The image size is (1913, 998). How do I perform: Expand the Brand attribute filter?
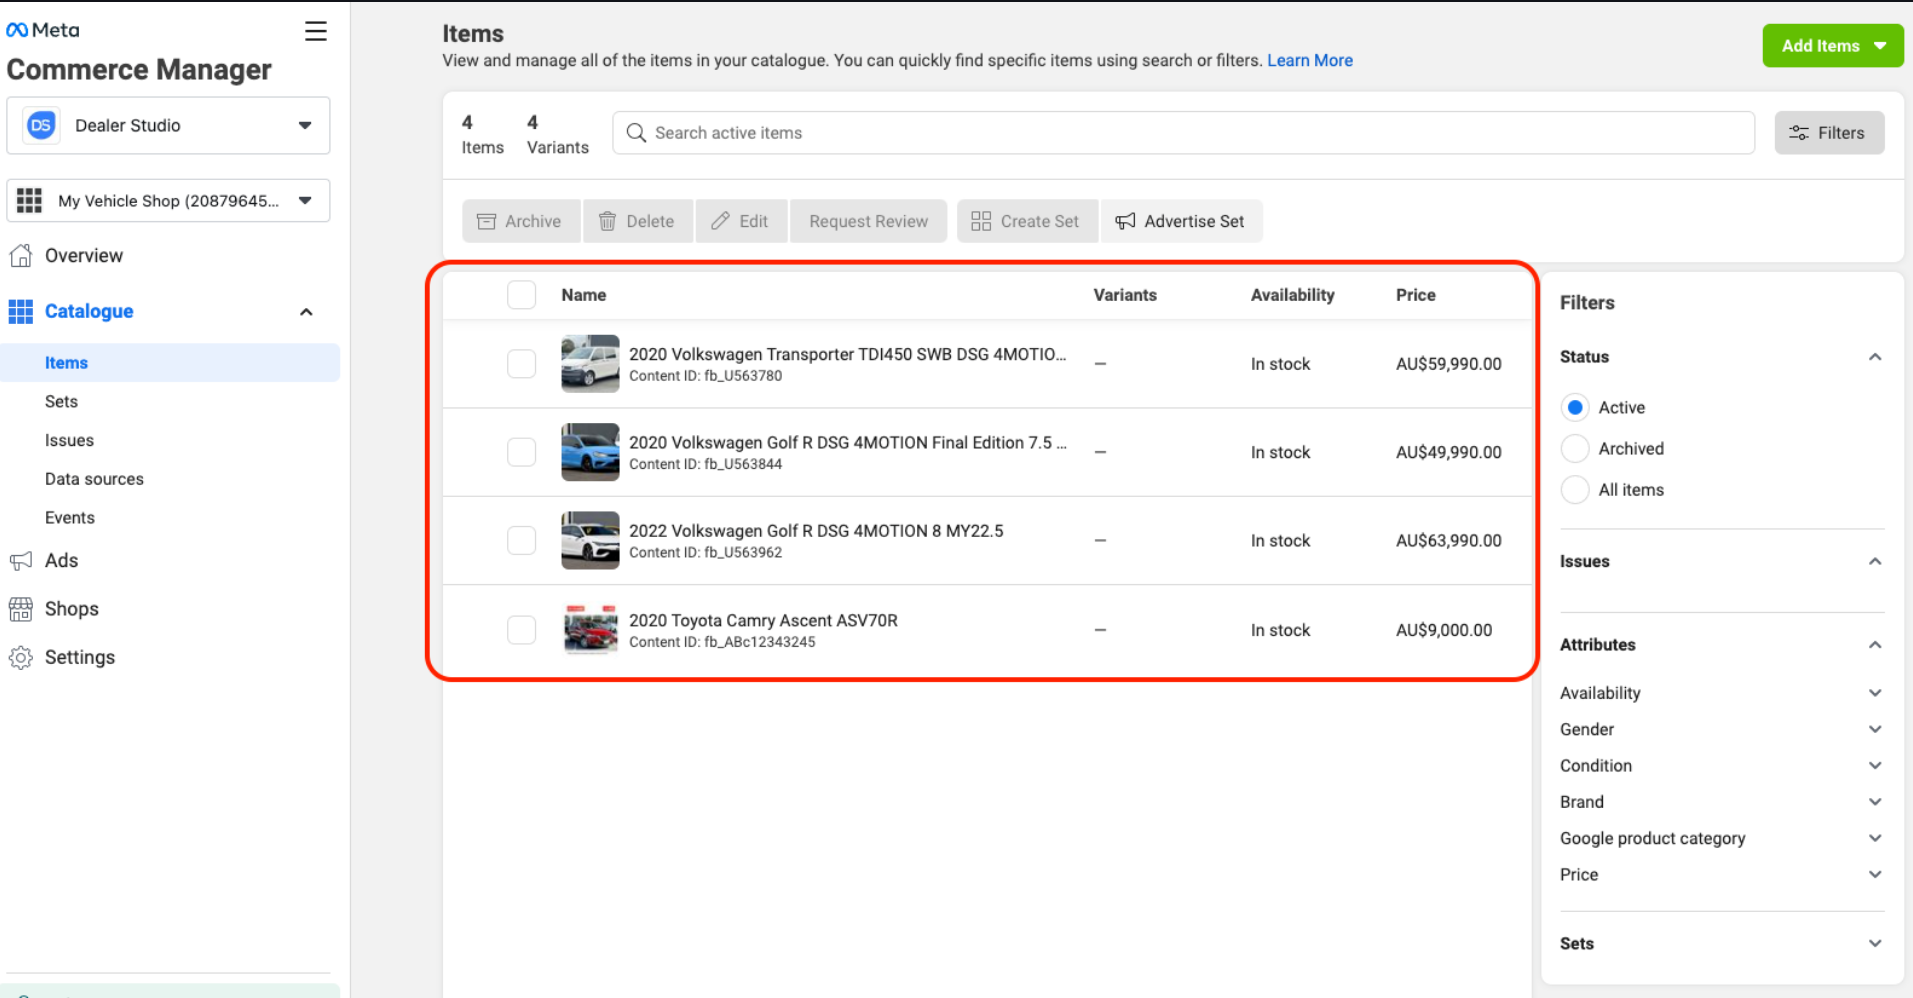(x=1875, y=802)
